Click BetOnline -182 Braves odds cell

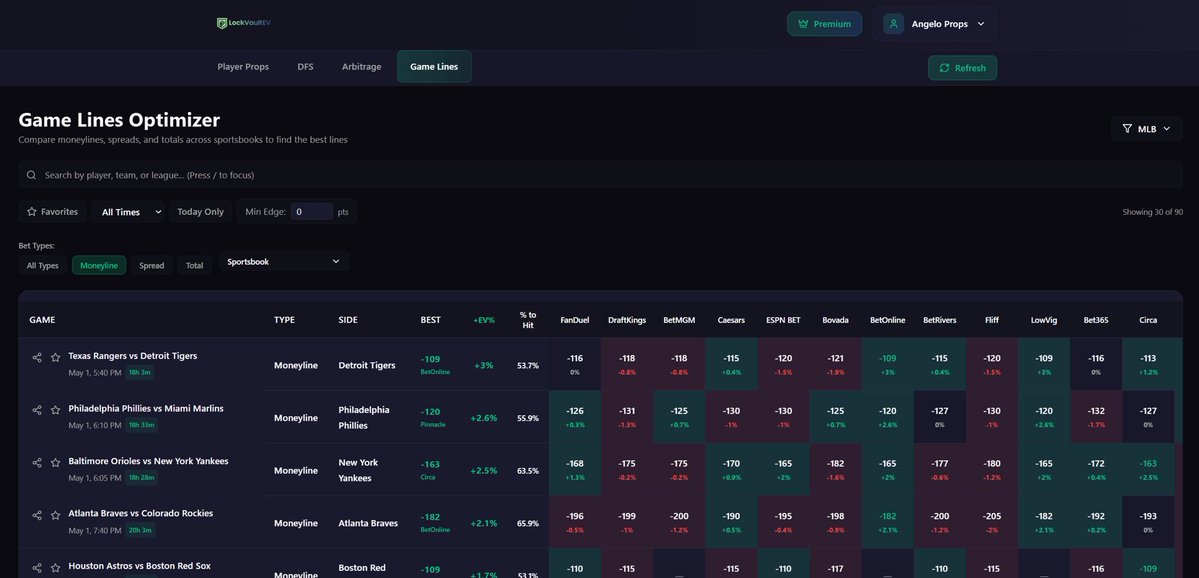pos(888,522)
